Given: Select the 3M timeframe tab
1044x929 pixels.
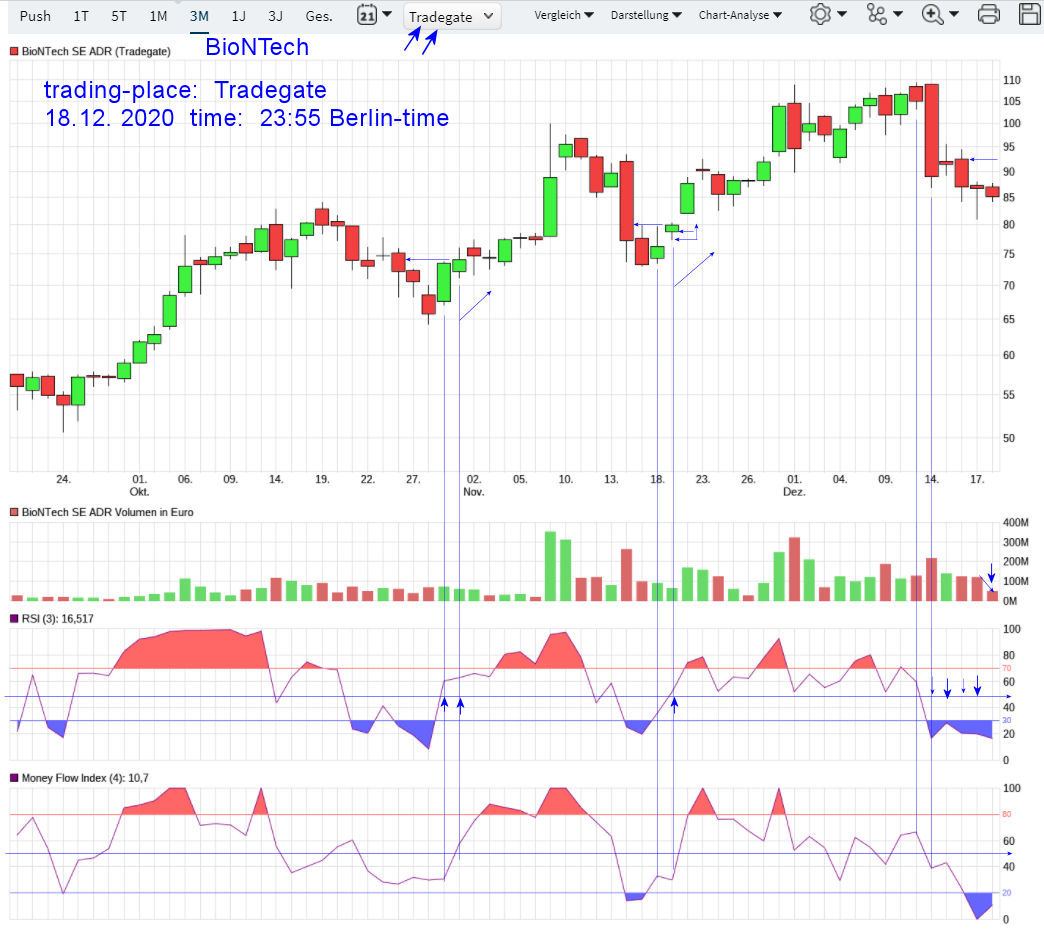Looking at the screenshot, I should click(x=199, y=16).
